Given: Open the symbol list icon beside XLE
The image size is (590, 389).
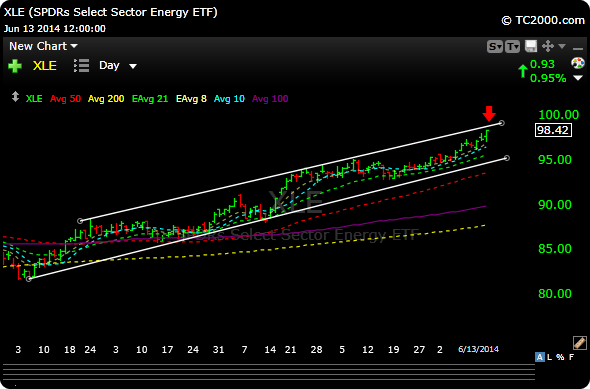Looking at the screenshot, I should 81,65.
